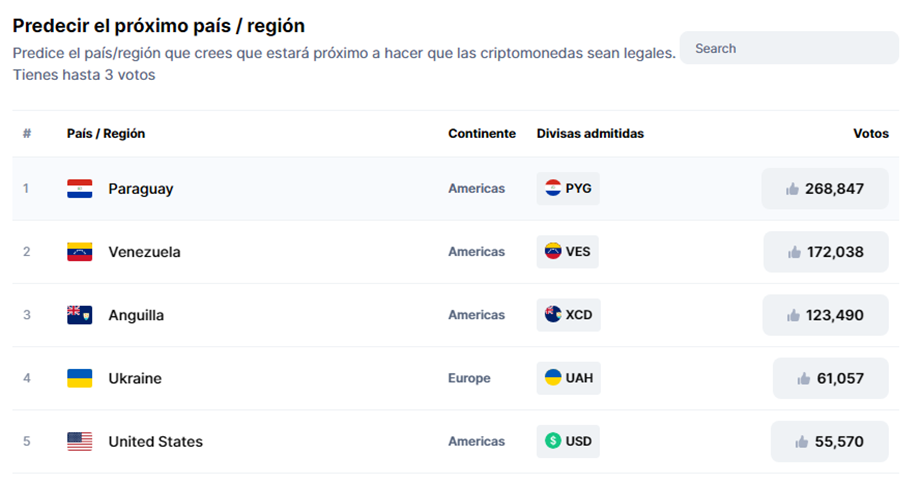Click the Ukraine flag icon
Image resolution: width=921 pixels, height=484 pixels.
tap(79, 378)
